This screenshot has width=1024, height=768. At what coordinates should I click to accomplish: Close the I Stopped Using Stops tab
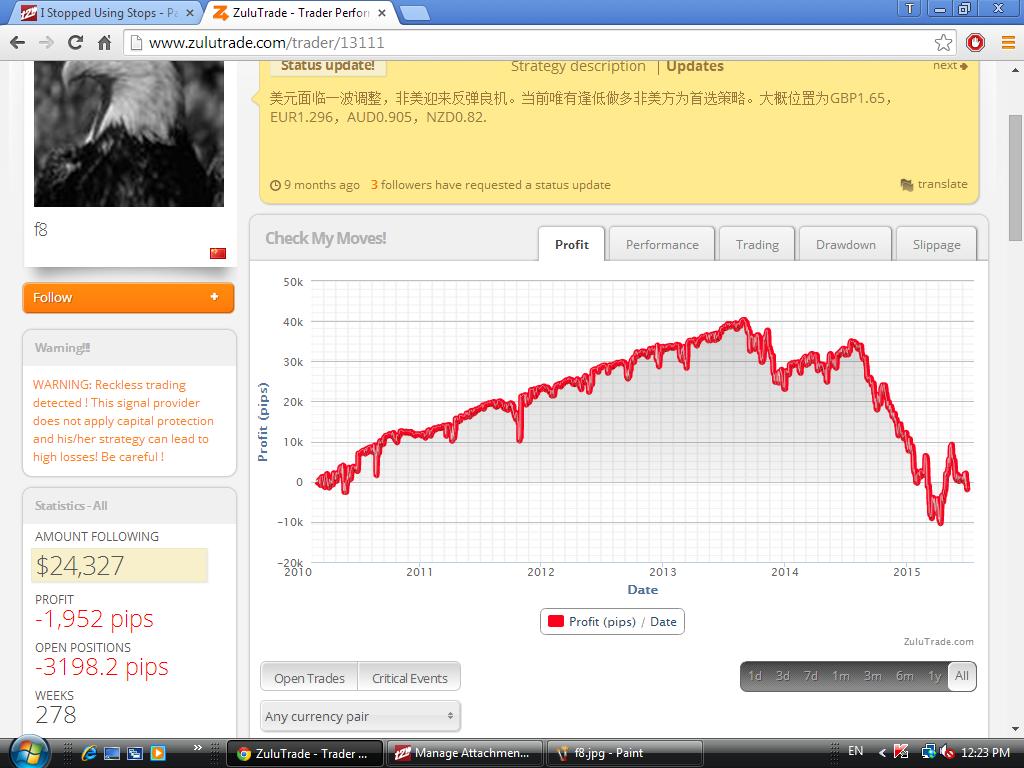190,13
